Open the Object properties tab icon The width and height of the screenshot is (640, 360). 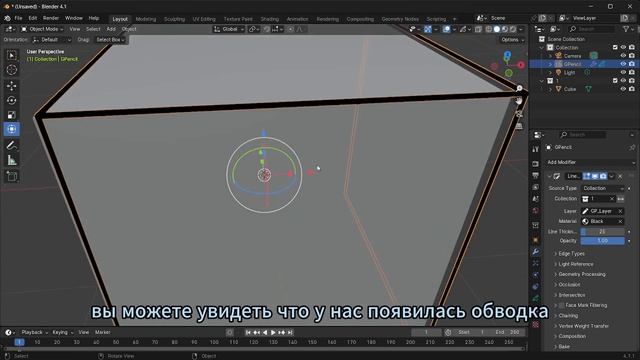click(x=536, y=240)
